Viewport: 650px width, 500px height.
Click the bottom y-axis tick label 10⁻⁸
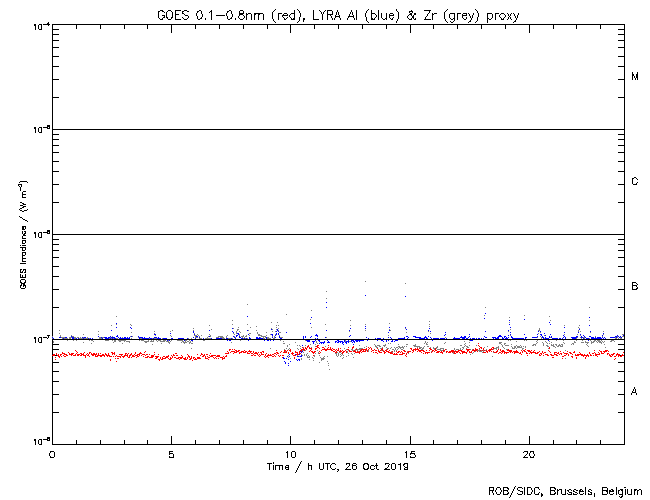(x=40, y=441)
